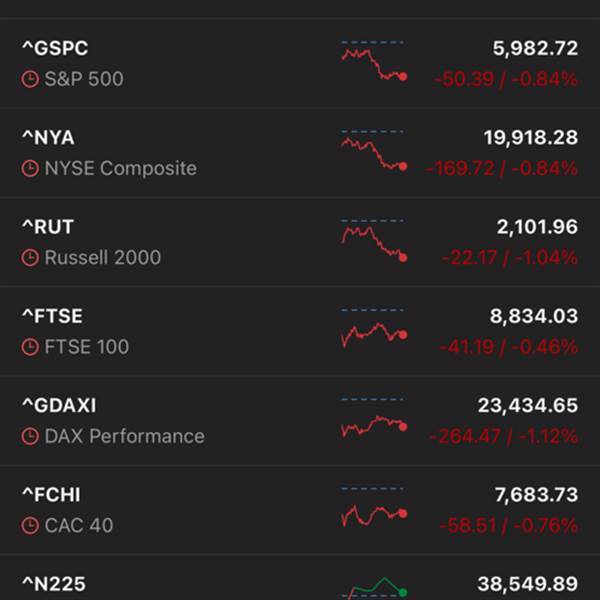Tap the Russell 2000 price 2,101.96
600x600 pixels.
537,227
